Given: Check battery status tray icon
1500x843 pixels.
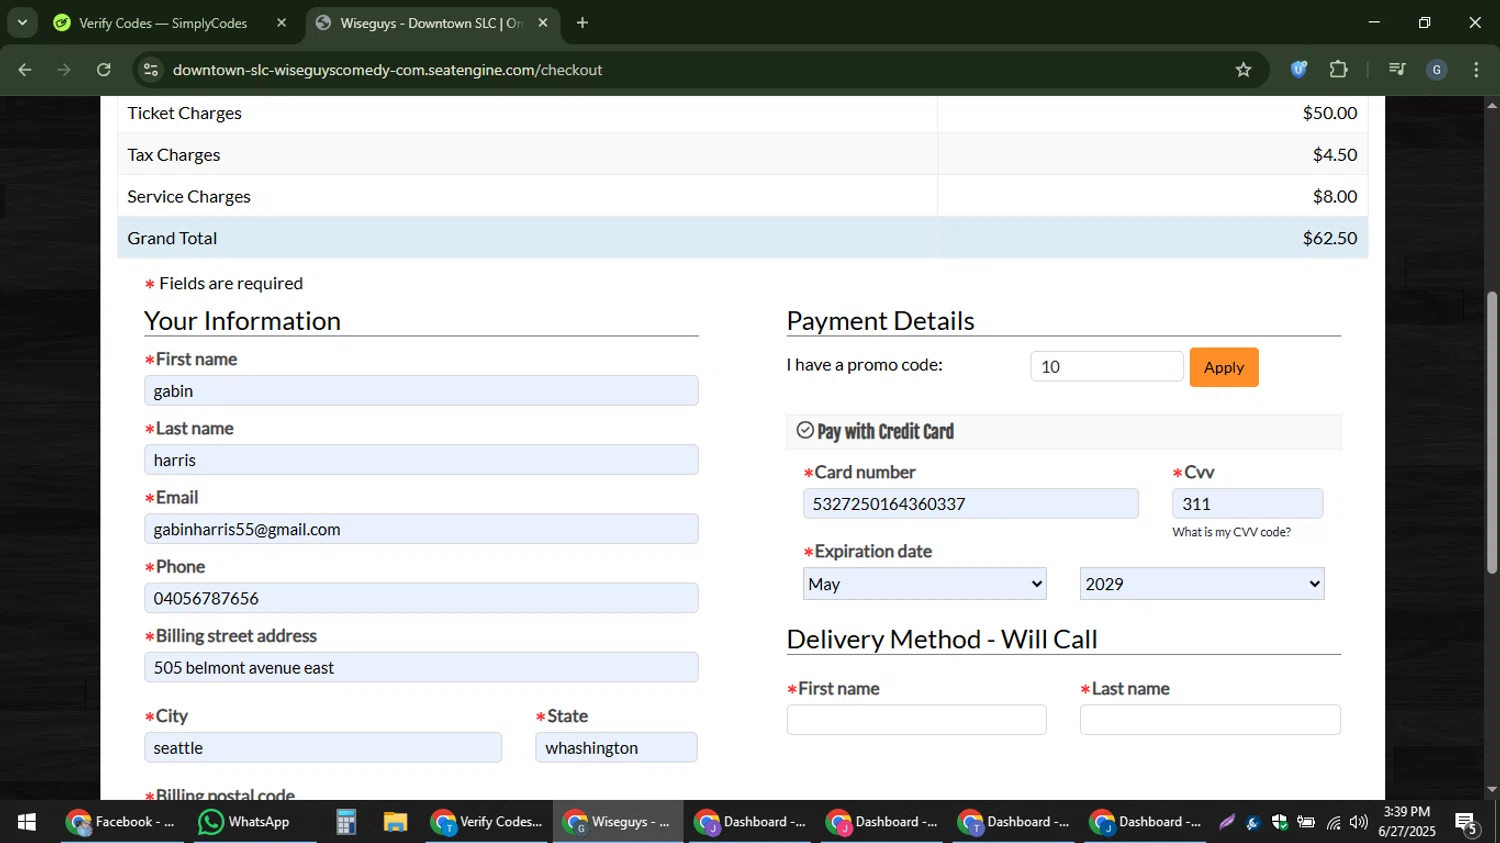Looking at the screenshot, I should tap(1306, 823).
